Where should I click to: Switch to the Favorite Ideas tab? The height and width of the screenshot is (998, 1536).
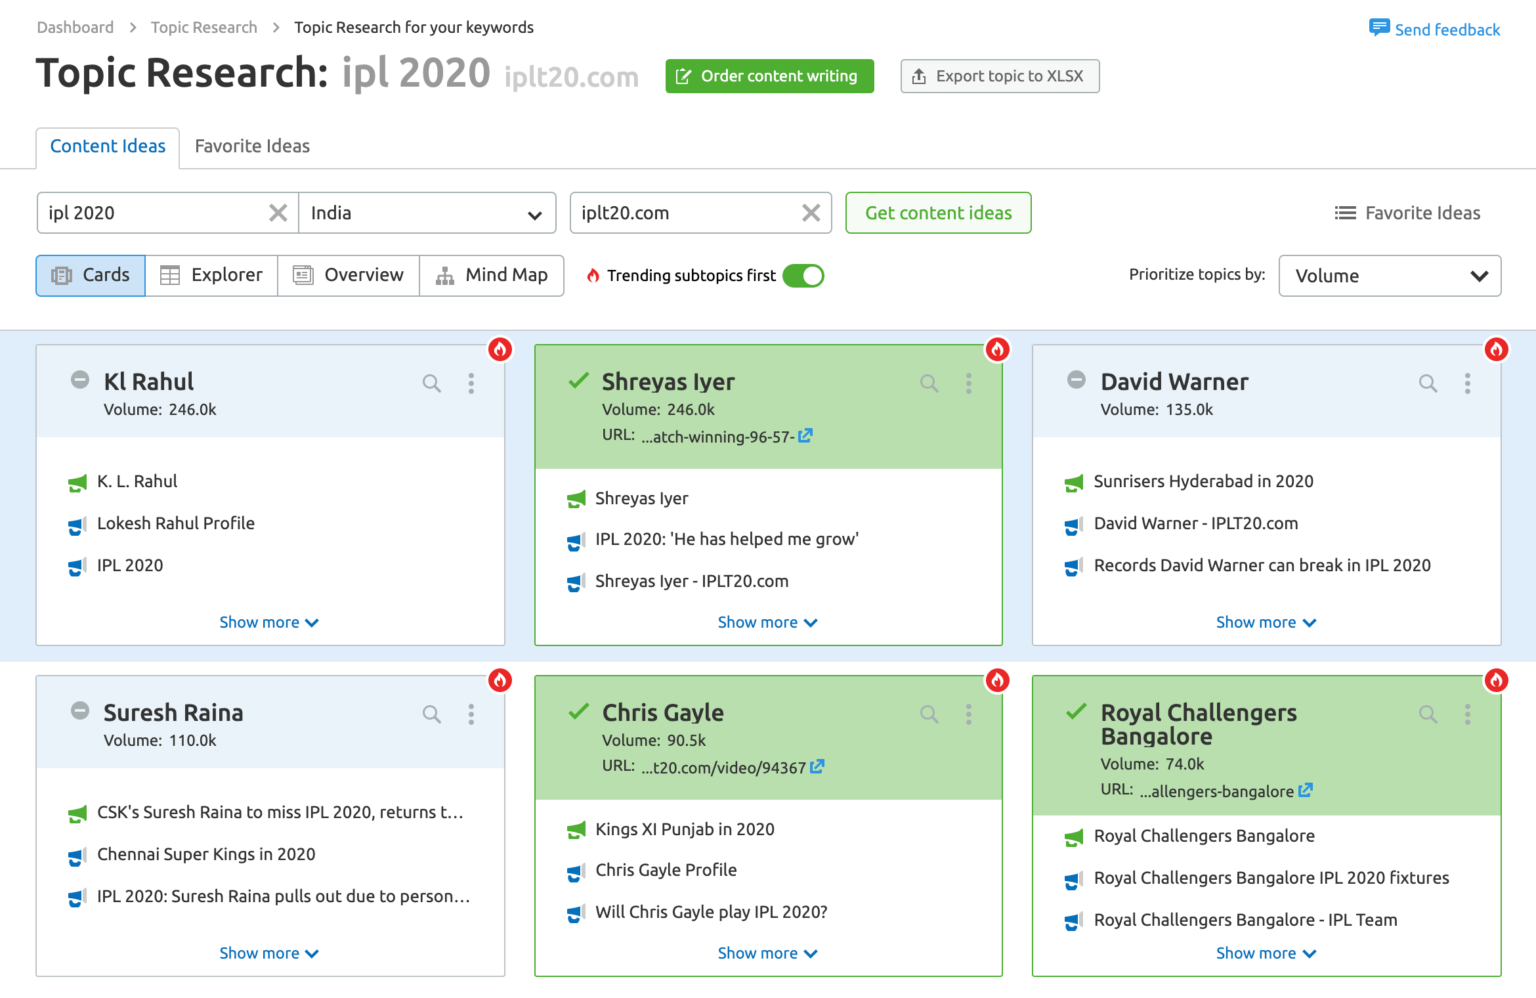251,146
